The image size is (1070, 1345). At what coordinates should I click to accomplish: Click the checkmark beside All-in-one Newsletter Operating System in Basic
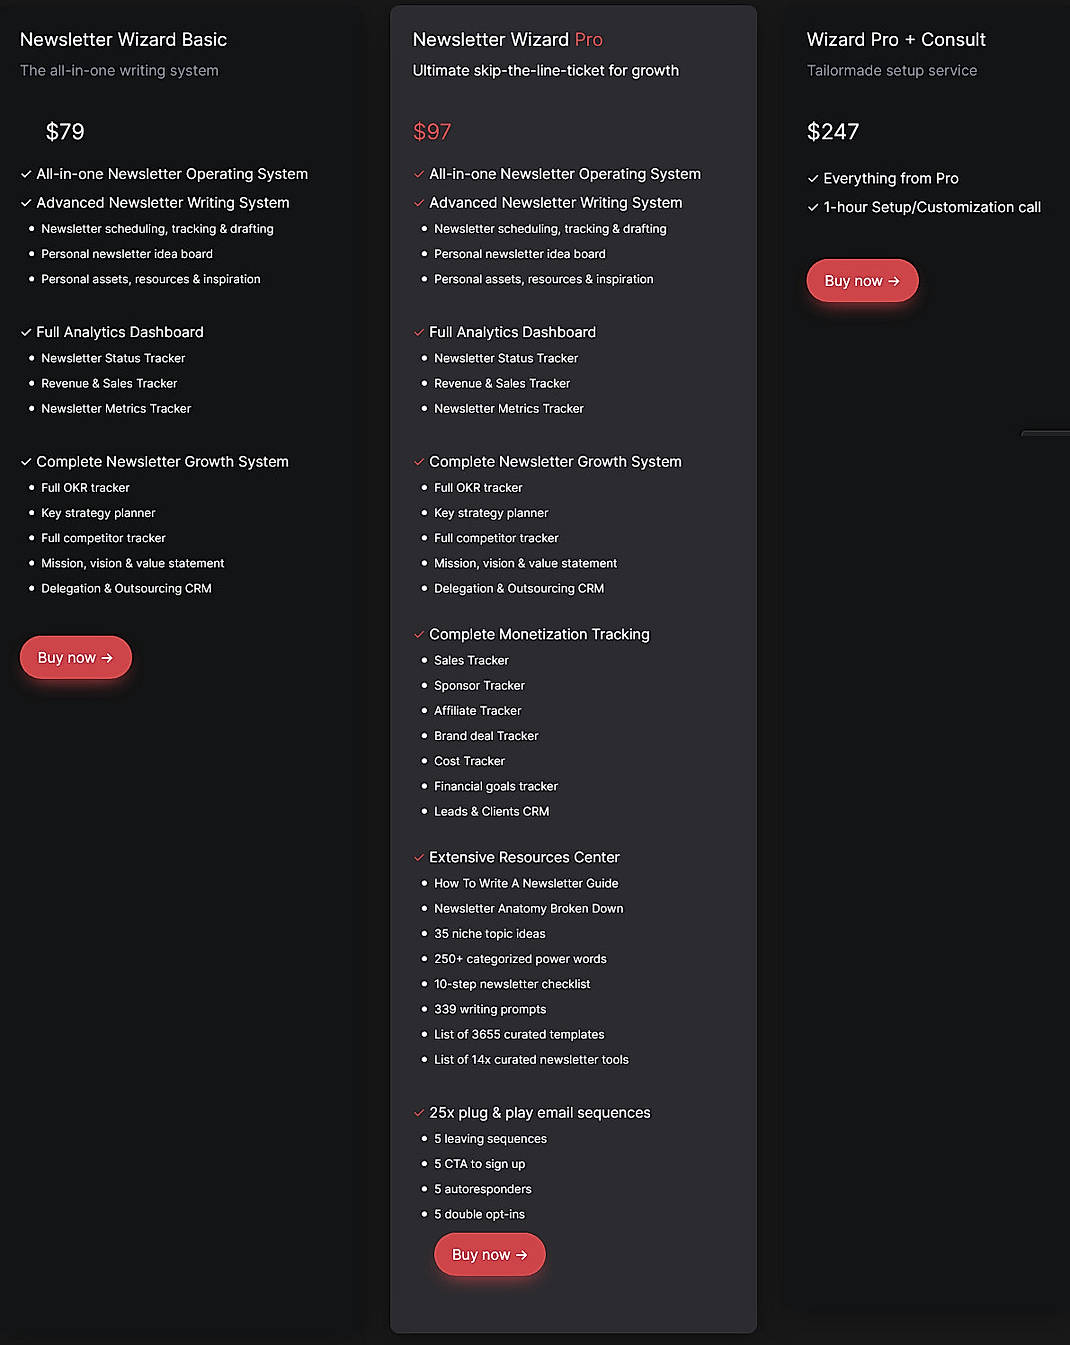25,174
